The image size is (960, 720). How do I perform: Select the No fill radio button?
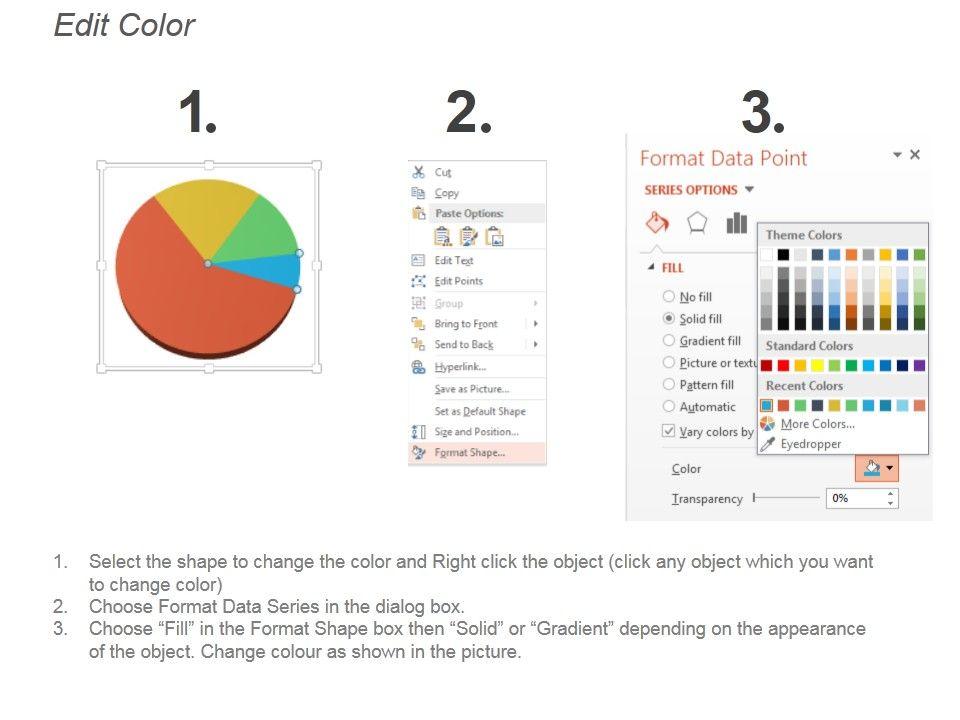click(669, 297)
